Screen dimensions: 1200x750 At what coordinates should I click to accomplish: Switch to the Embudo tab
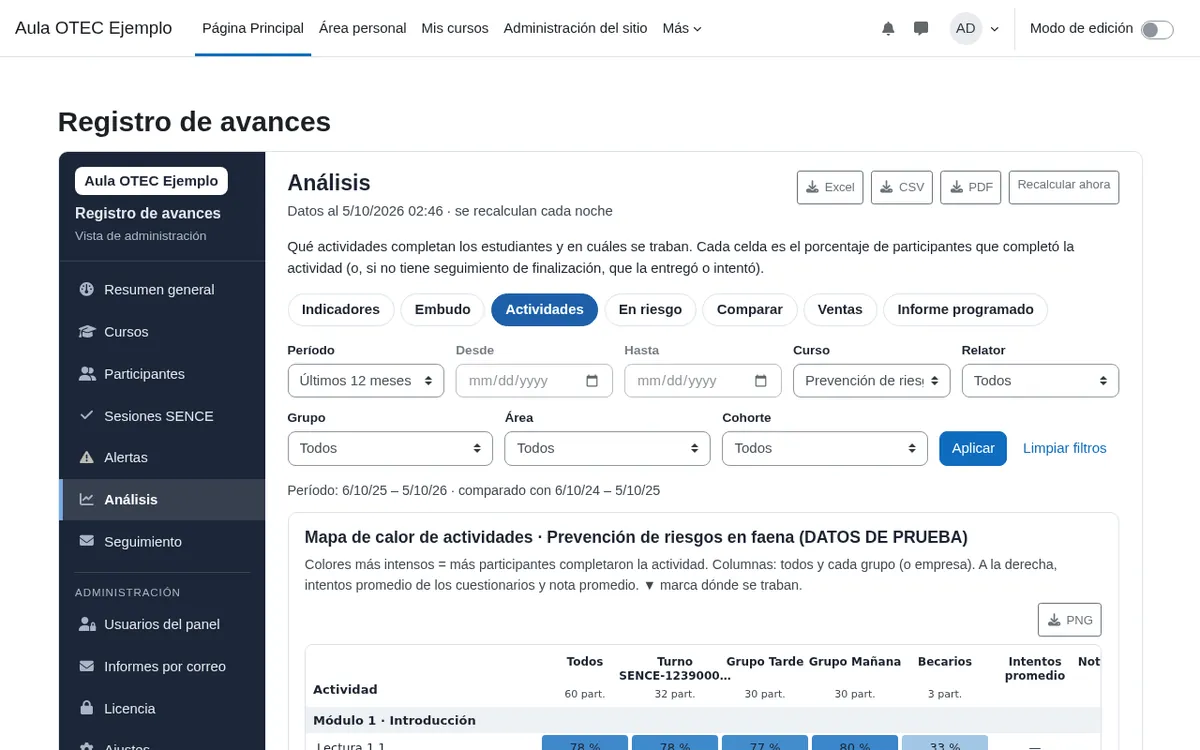[443, 310]
